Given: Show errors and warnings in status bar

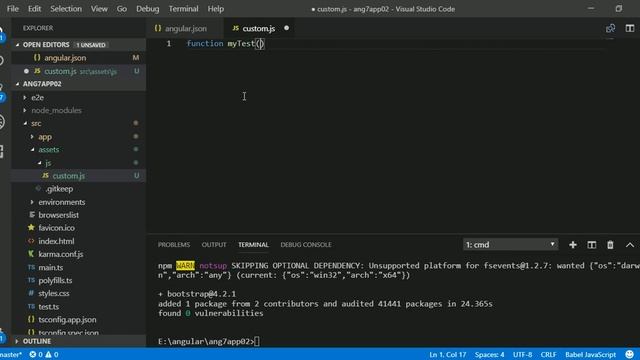Looking at the screenshot, I should (44, 355).
